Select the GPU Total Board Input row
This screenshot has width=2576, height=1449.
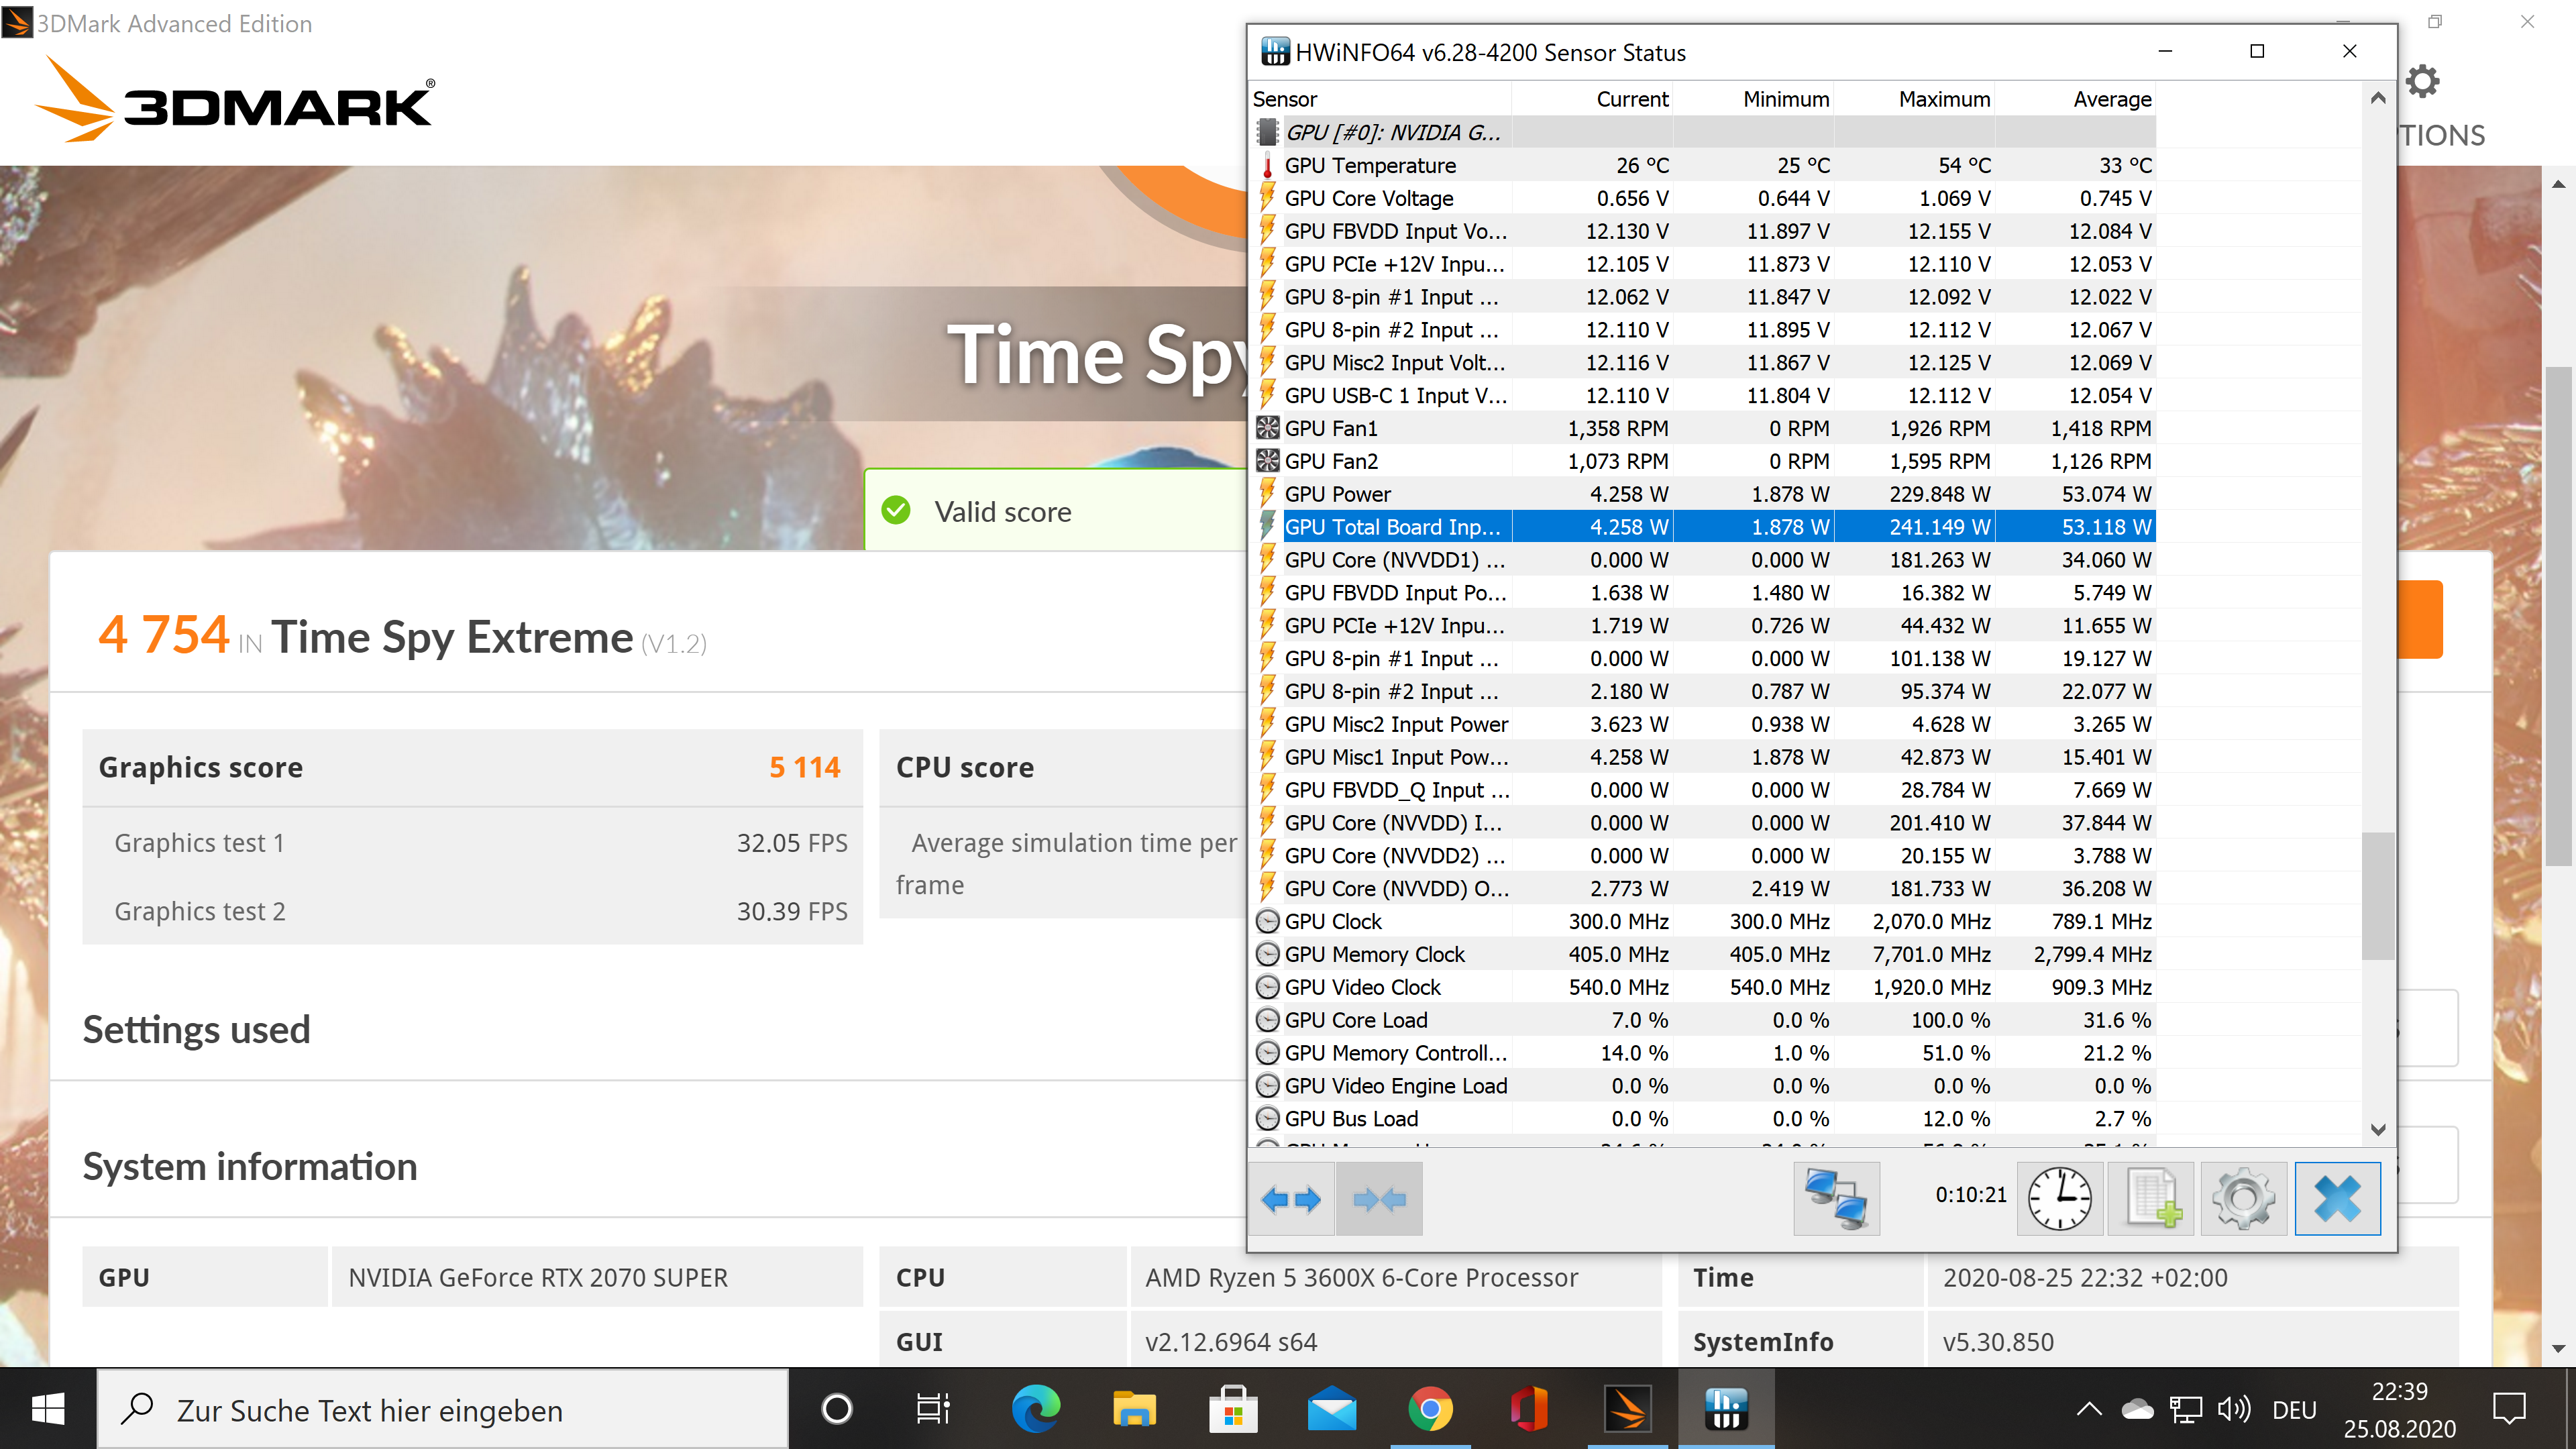[x=1392, y=527]
